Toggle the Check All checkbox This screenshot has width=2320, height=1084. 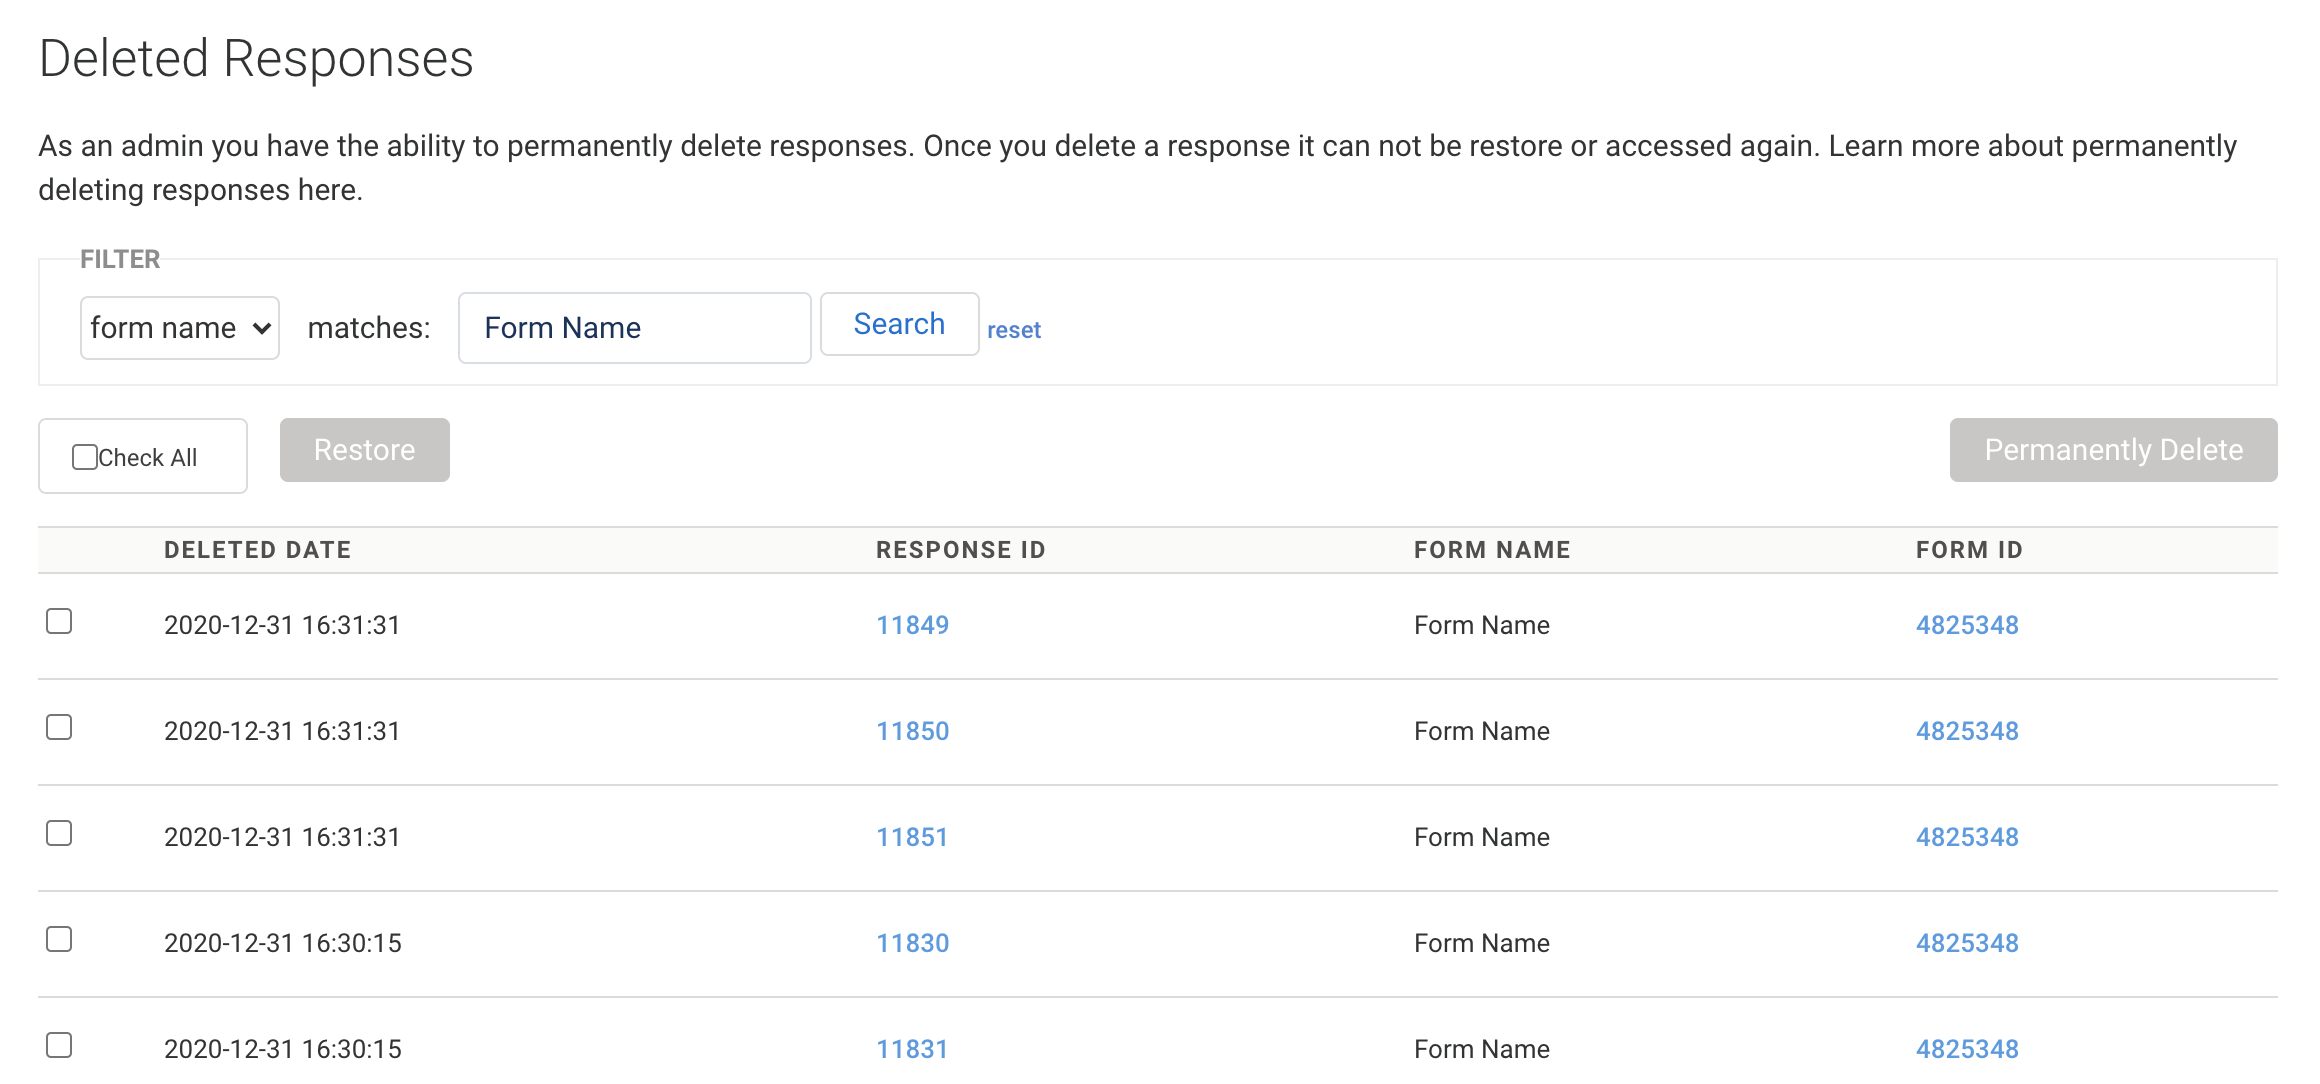[85, 457]
